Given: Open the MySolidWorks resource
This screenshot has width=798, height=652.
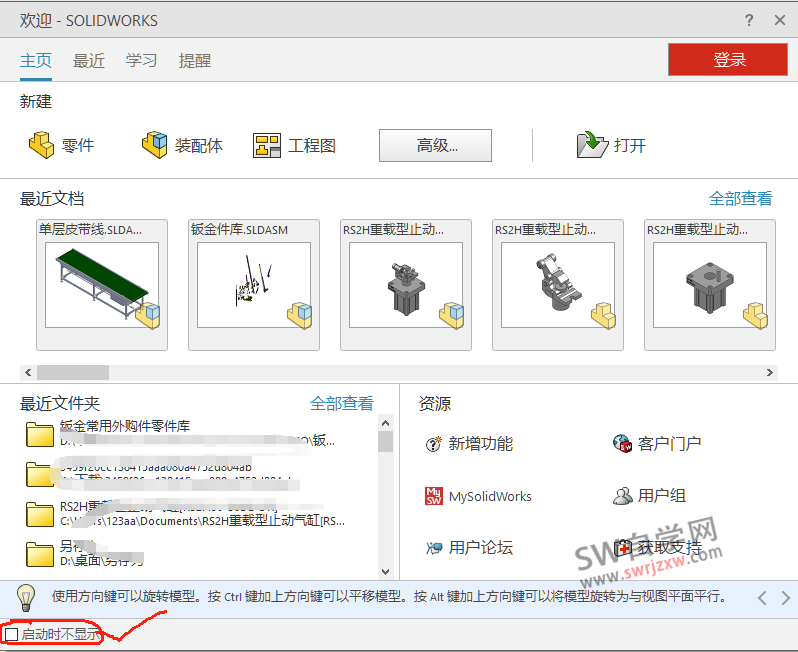Looking at the screenshot, I should (x=478, y=496).
